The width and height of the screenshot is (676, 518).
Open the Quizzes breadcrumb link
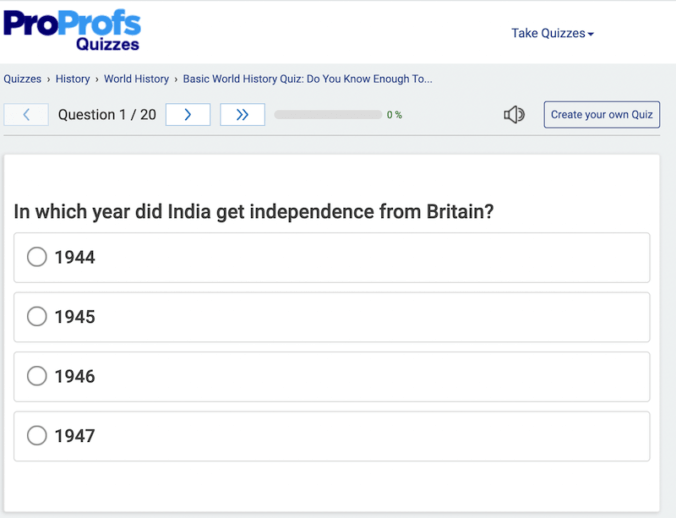click(22, 79)
